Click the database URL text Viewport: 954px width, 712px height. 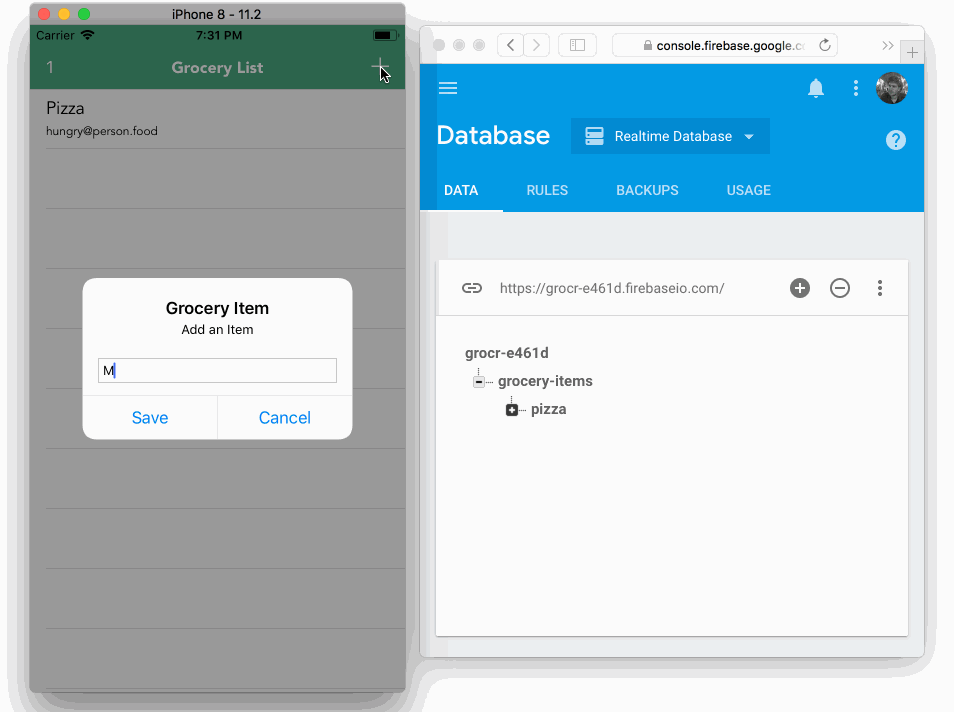click(x=611, y=288)
